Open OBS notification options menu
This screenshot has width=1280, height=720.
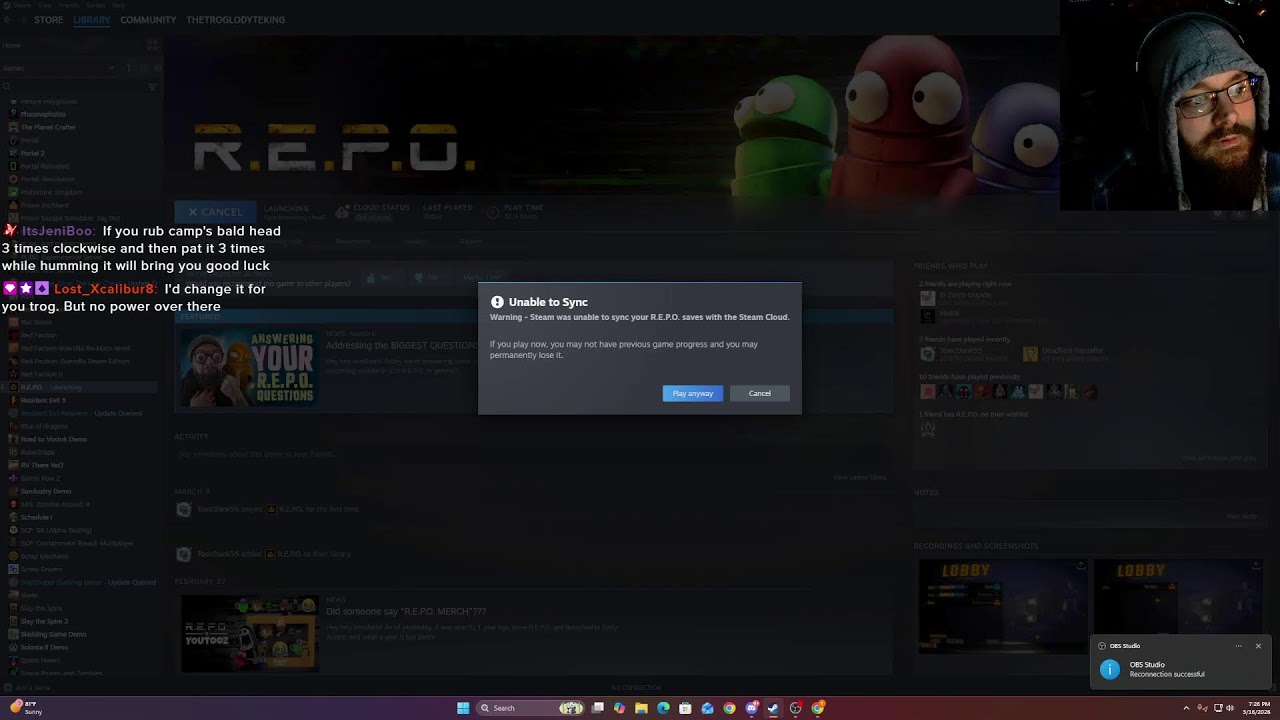point(1238,646)
